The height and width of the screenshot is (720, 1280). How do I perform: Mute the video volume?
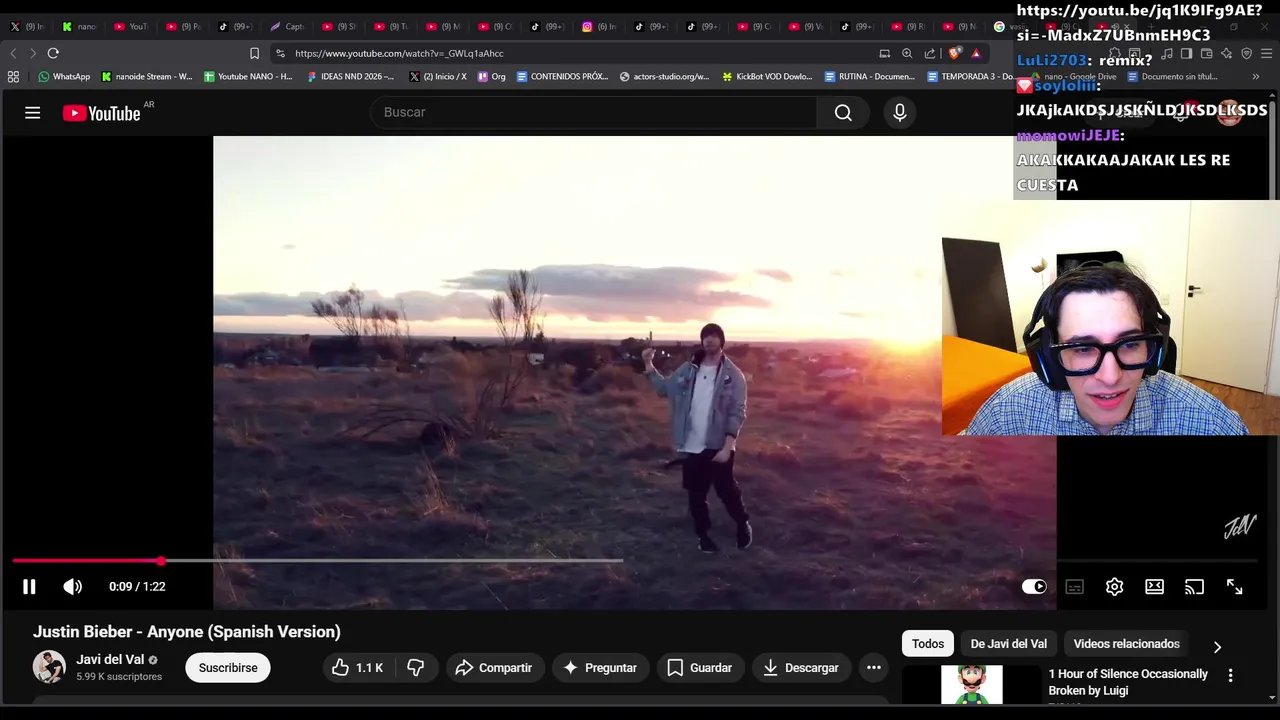tap(73, 587)
